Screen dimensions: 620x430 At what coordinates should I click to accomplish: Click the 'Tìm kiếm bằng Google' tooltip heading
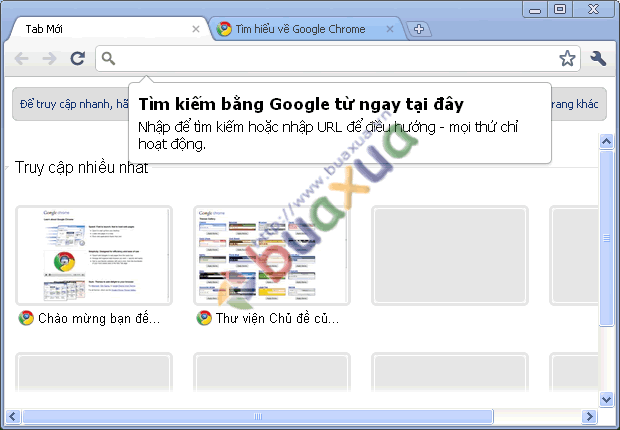(x=301, y=104)
